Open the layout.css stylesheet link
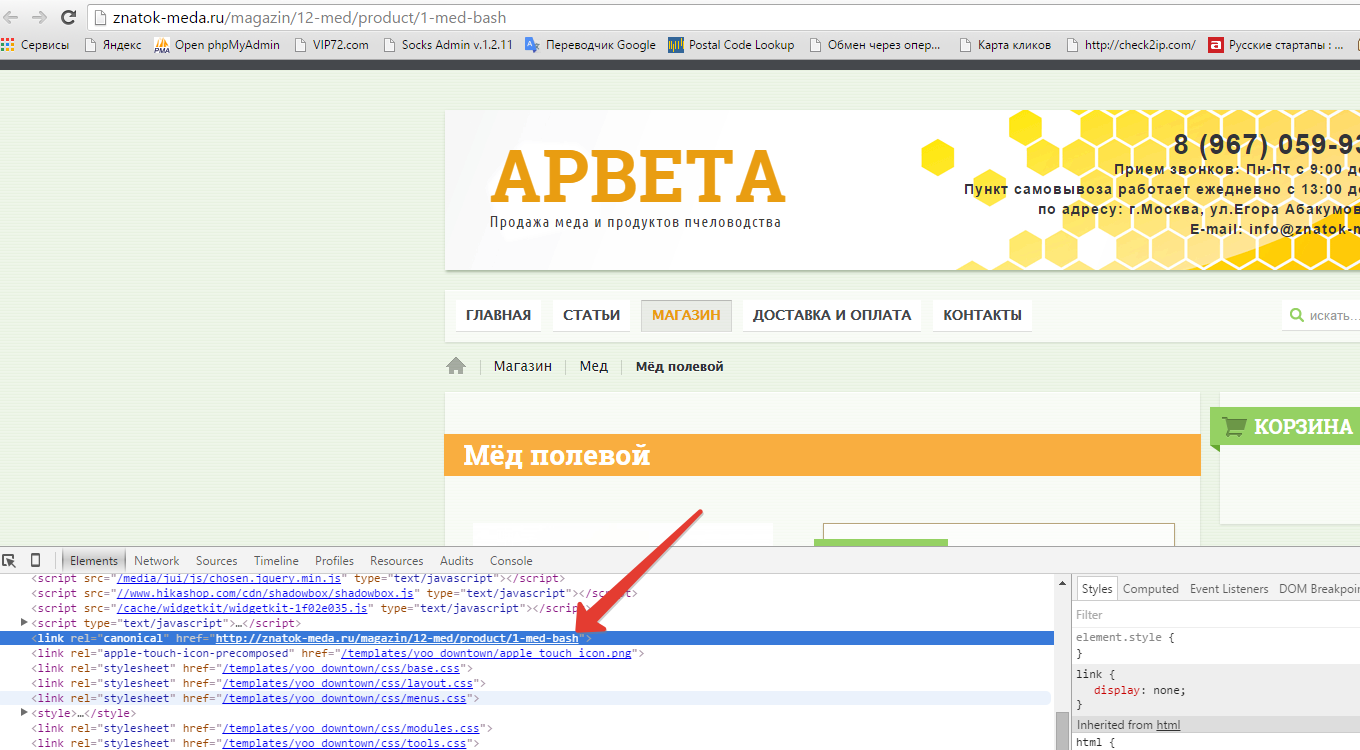The width and height of the screenshot is (1360, 750). coord(347,683)
